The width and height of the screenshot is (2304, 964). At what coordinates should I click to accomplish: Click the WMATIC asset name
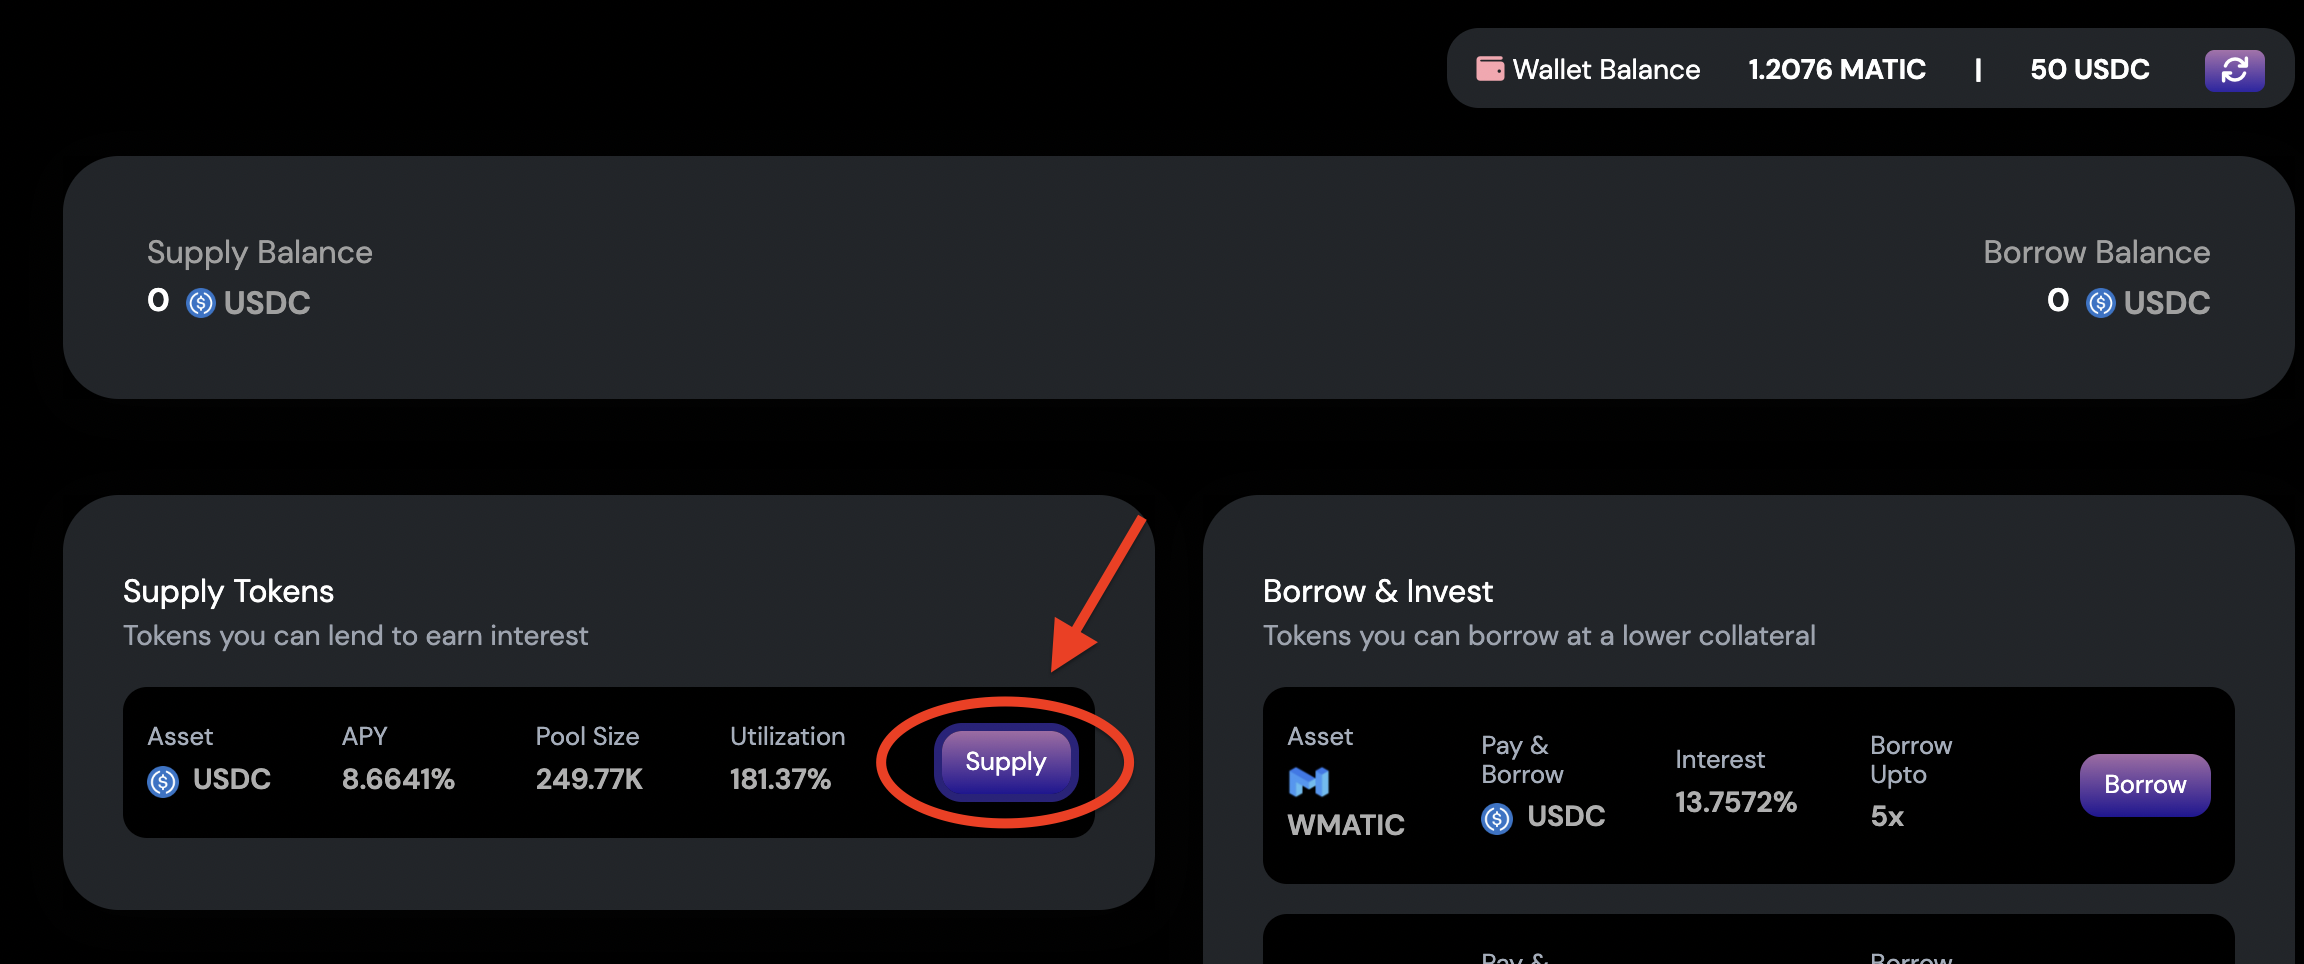(x=1345, y=825)
